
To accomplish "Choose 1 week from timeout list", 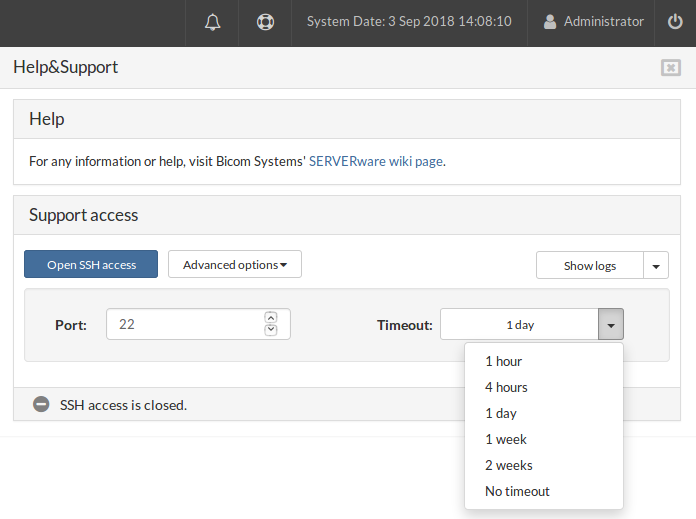I will pos(506,439).
